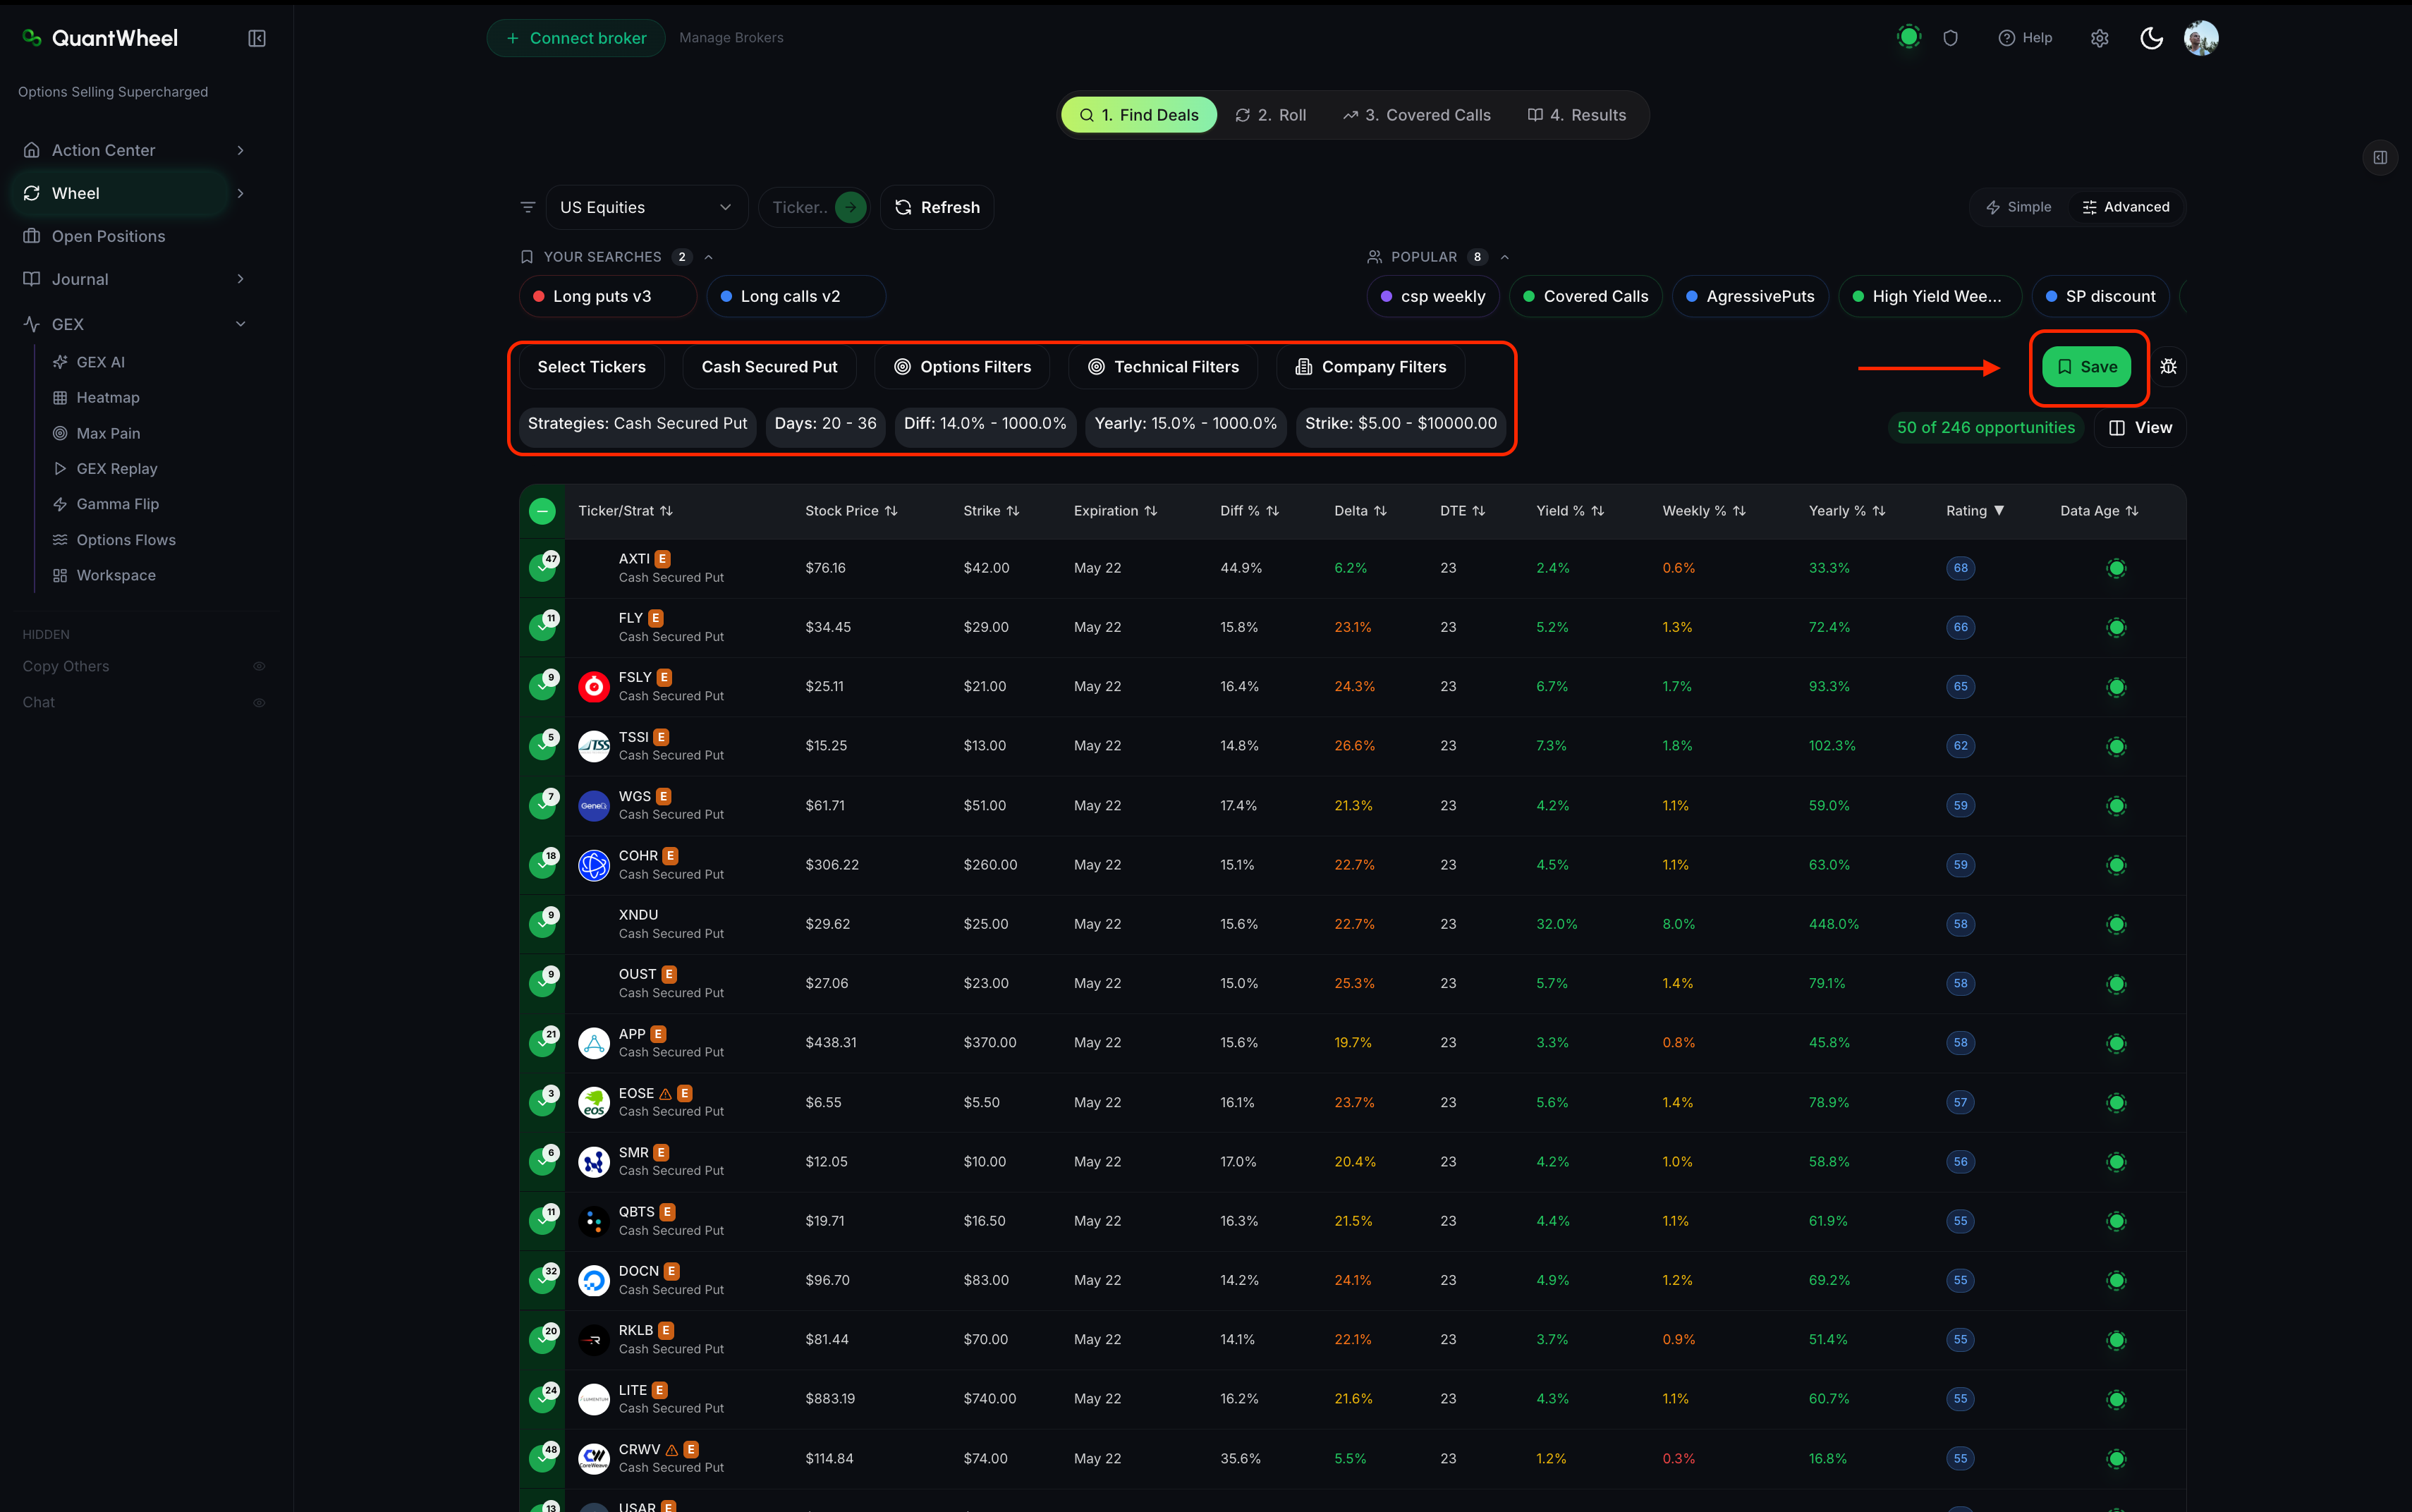
Task: Uncheck the XNDU row checkbox
Action: 542,924
